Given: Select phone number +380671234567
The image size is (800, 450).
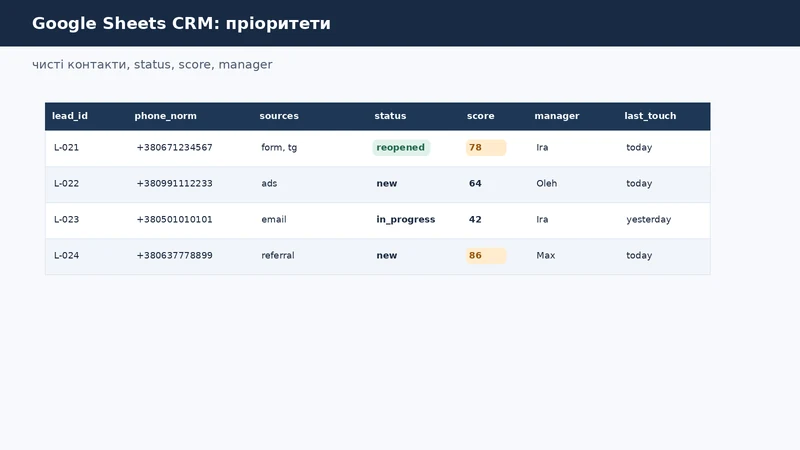Looking at the screenshot, I should 174,147.
